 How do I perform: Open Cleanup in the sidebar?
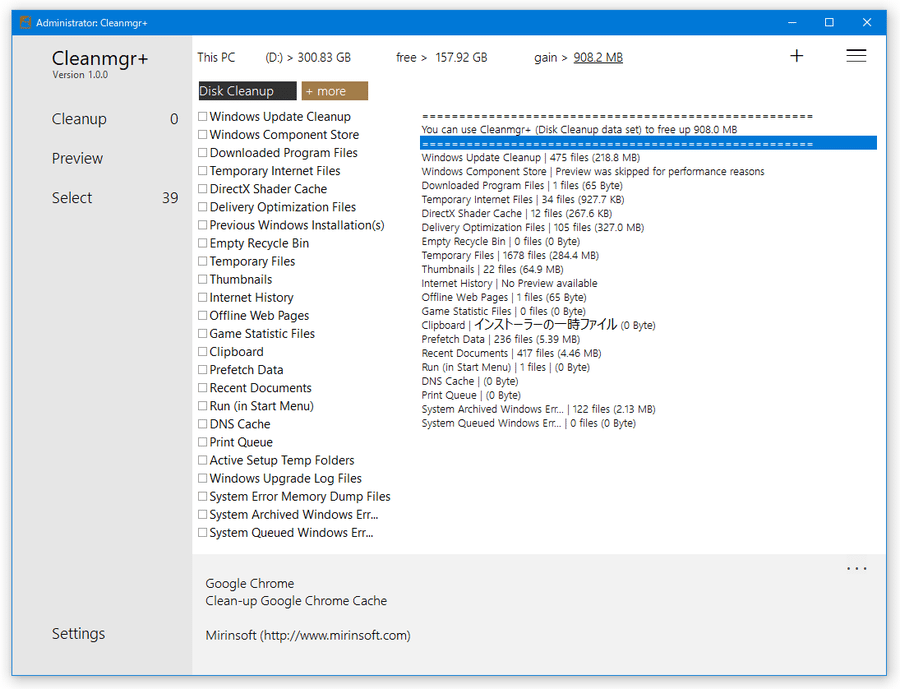79,119
